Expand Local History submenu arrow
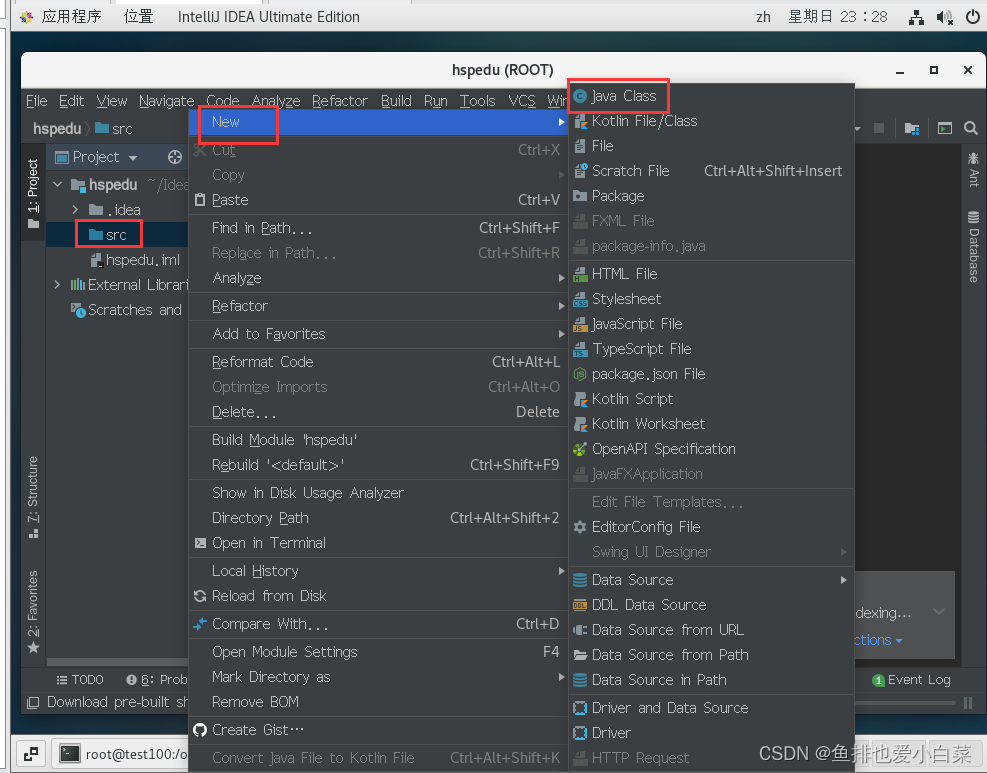The image size is (987, 773). [x=561, y=571]
